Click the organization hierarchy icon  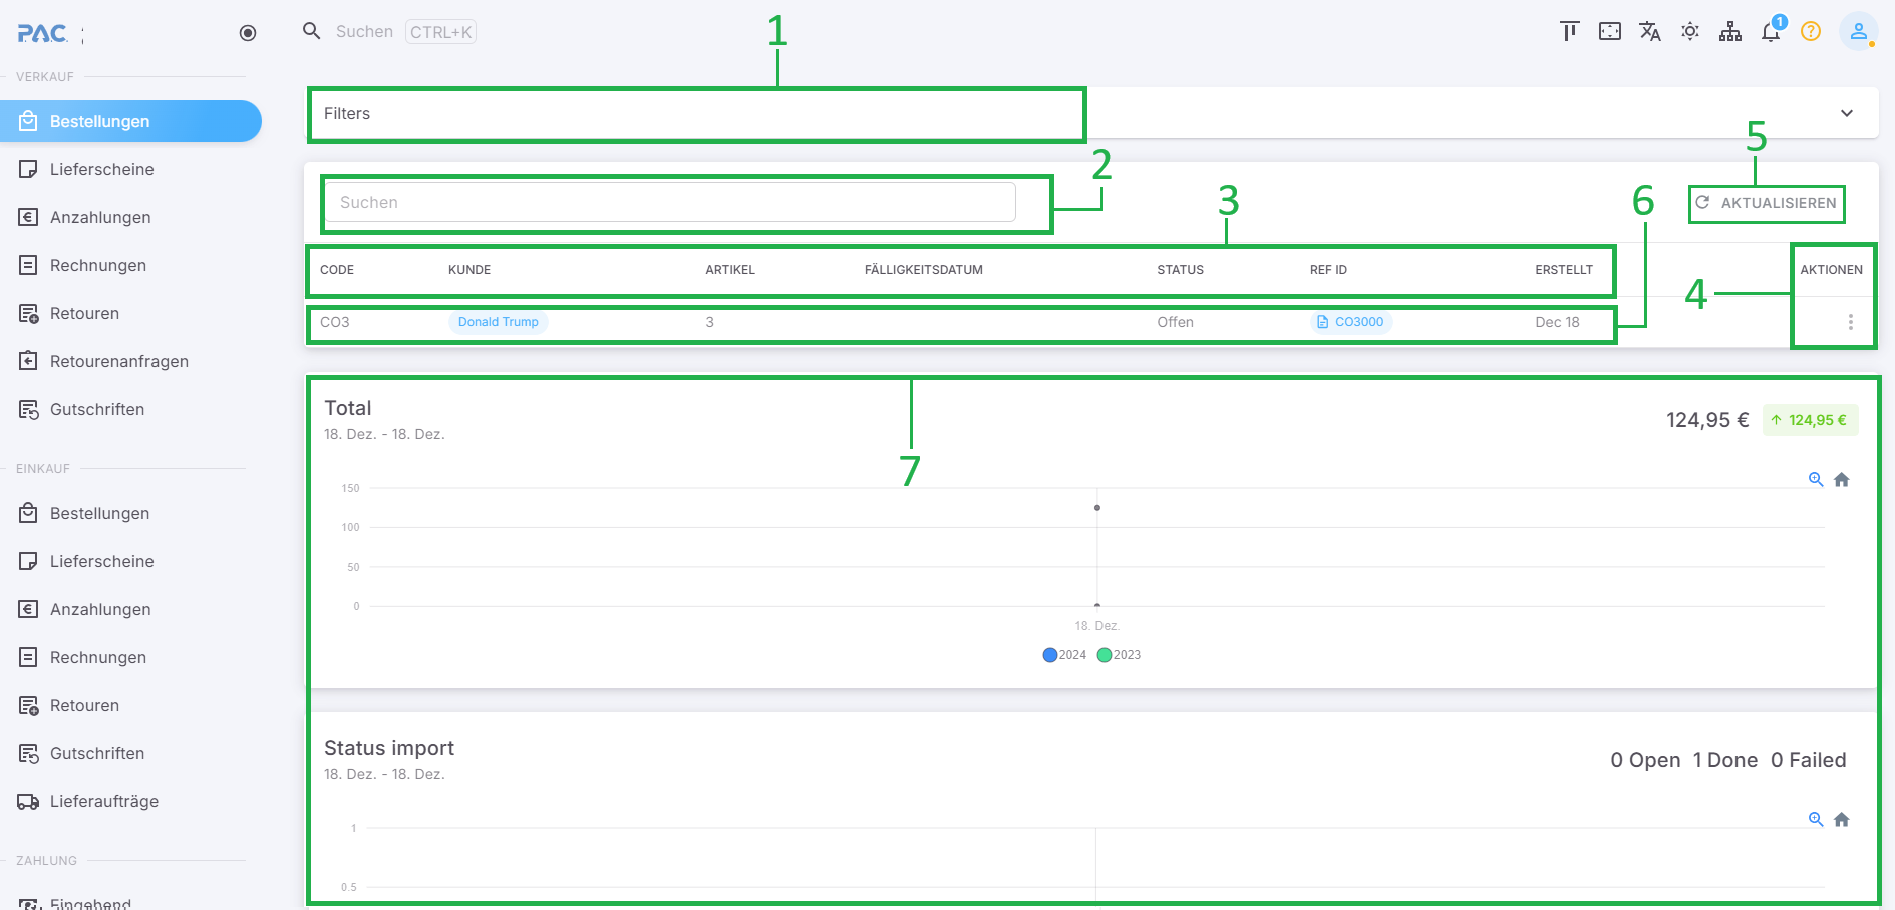(x=1730, y=32)
